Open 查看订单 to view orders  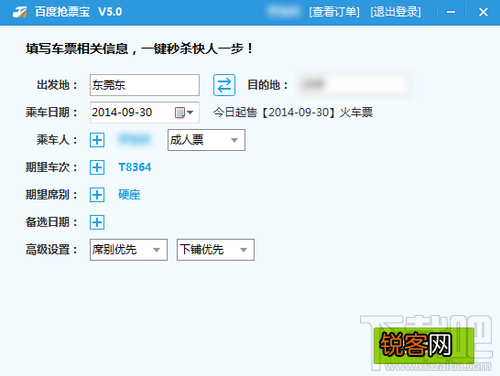click(x=334, y=12)
